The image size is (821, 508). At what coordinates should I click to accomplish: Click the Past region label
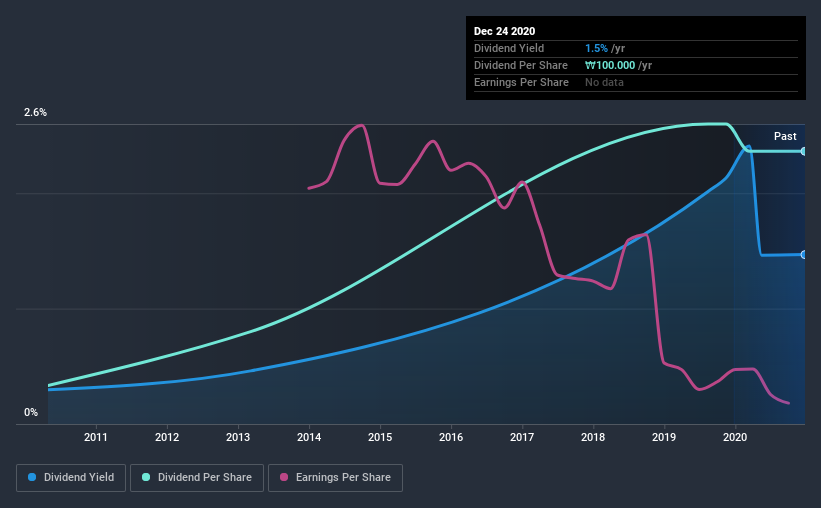tap(785, 136)
